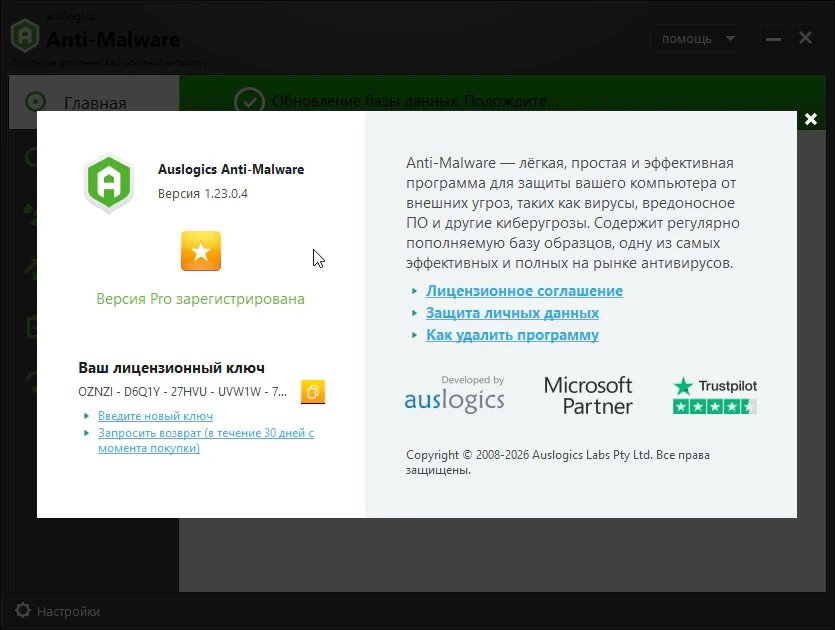Screen dimensions: 835x630
Task: Click the Microsoft Partner logo
Action: pos(588,396)
